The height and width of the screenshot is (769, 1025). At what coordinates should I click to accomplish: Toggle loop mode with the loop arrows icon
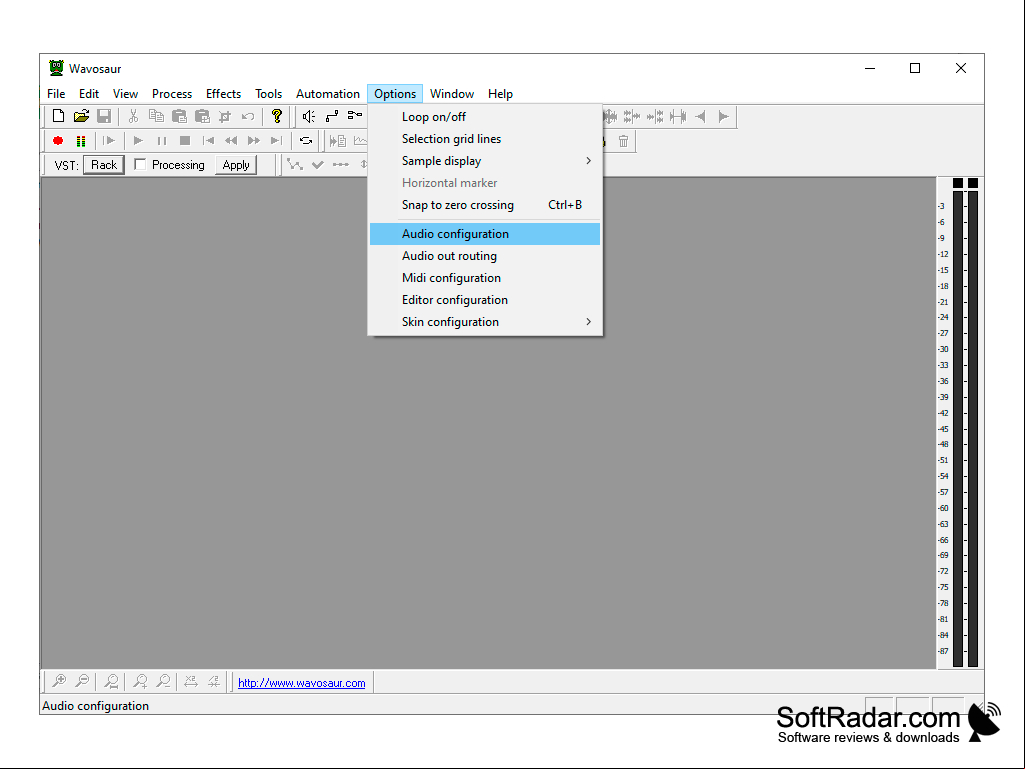tap(306, 141)
